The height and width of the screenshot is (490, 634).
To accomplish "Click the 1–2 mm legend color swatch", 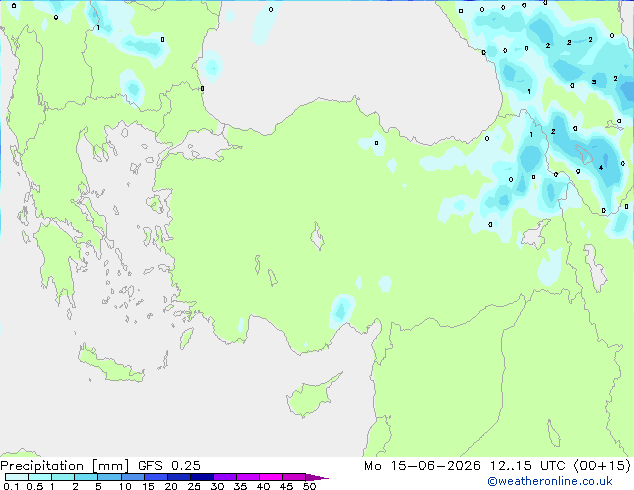I will (x=63, y=477).
